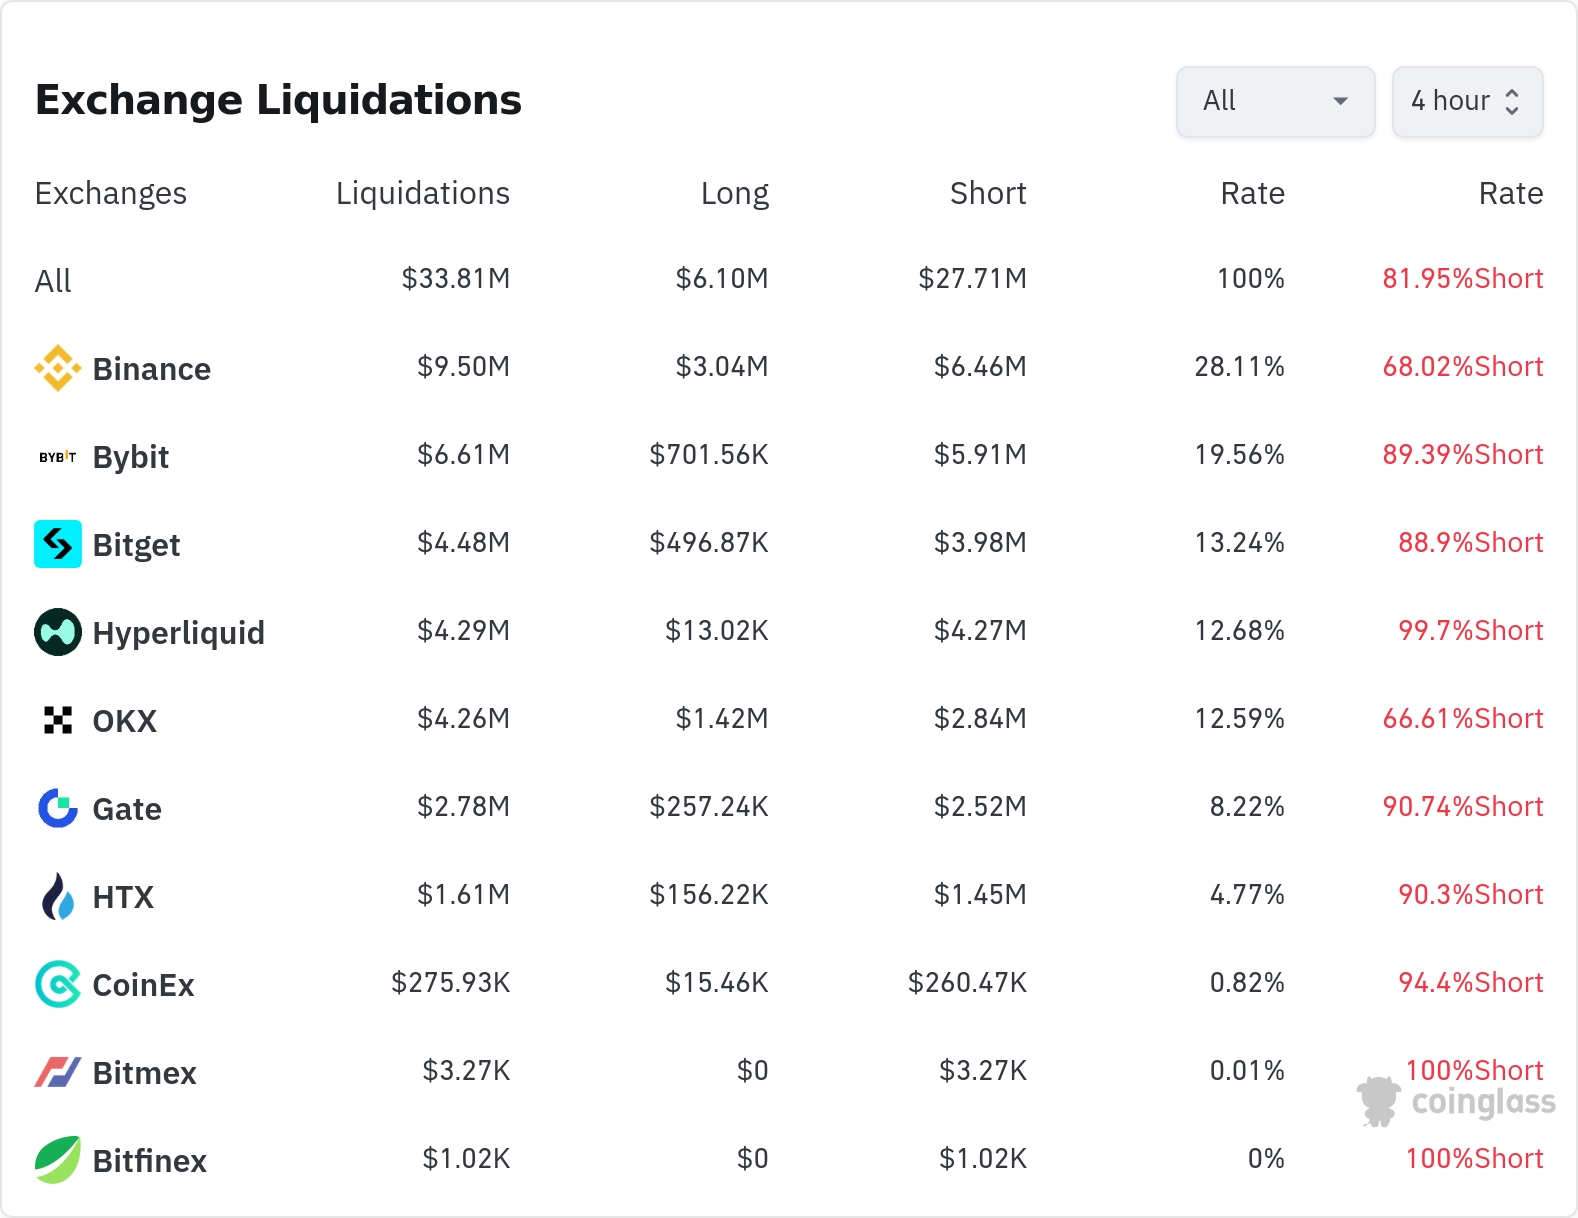Click the CoinEx logo icon
The height and width of the screenshot is (1218, 1578).
(58, 984)
